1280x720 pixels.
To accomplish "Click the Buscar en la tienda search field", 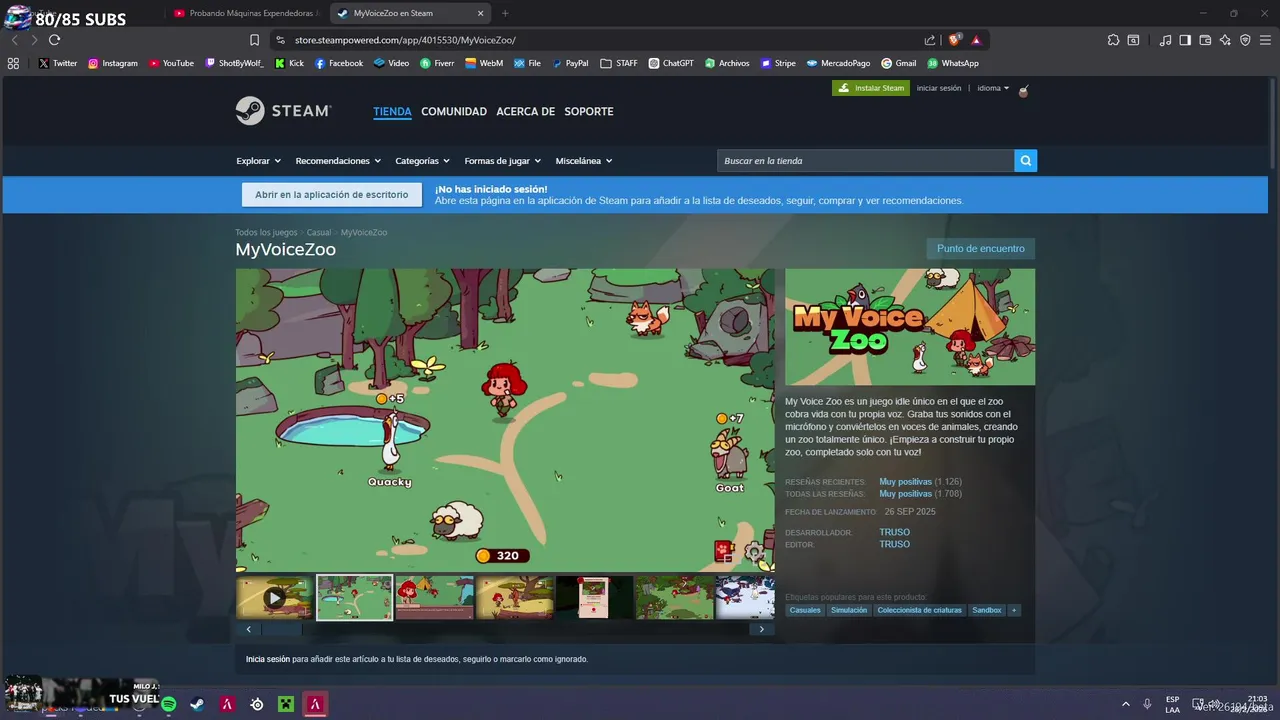I will [x=866, y=161].
